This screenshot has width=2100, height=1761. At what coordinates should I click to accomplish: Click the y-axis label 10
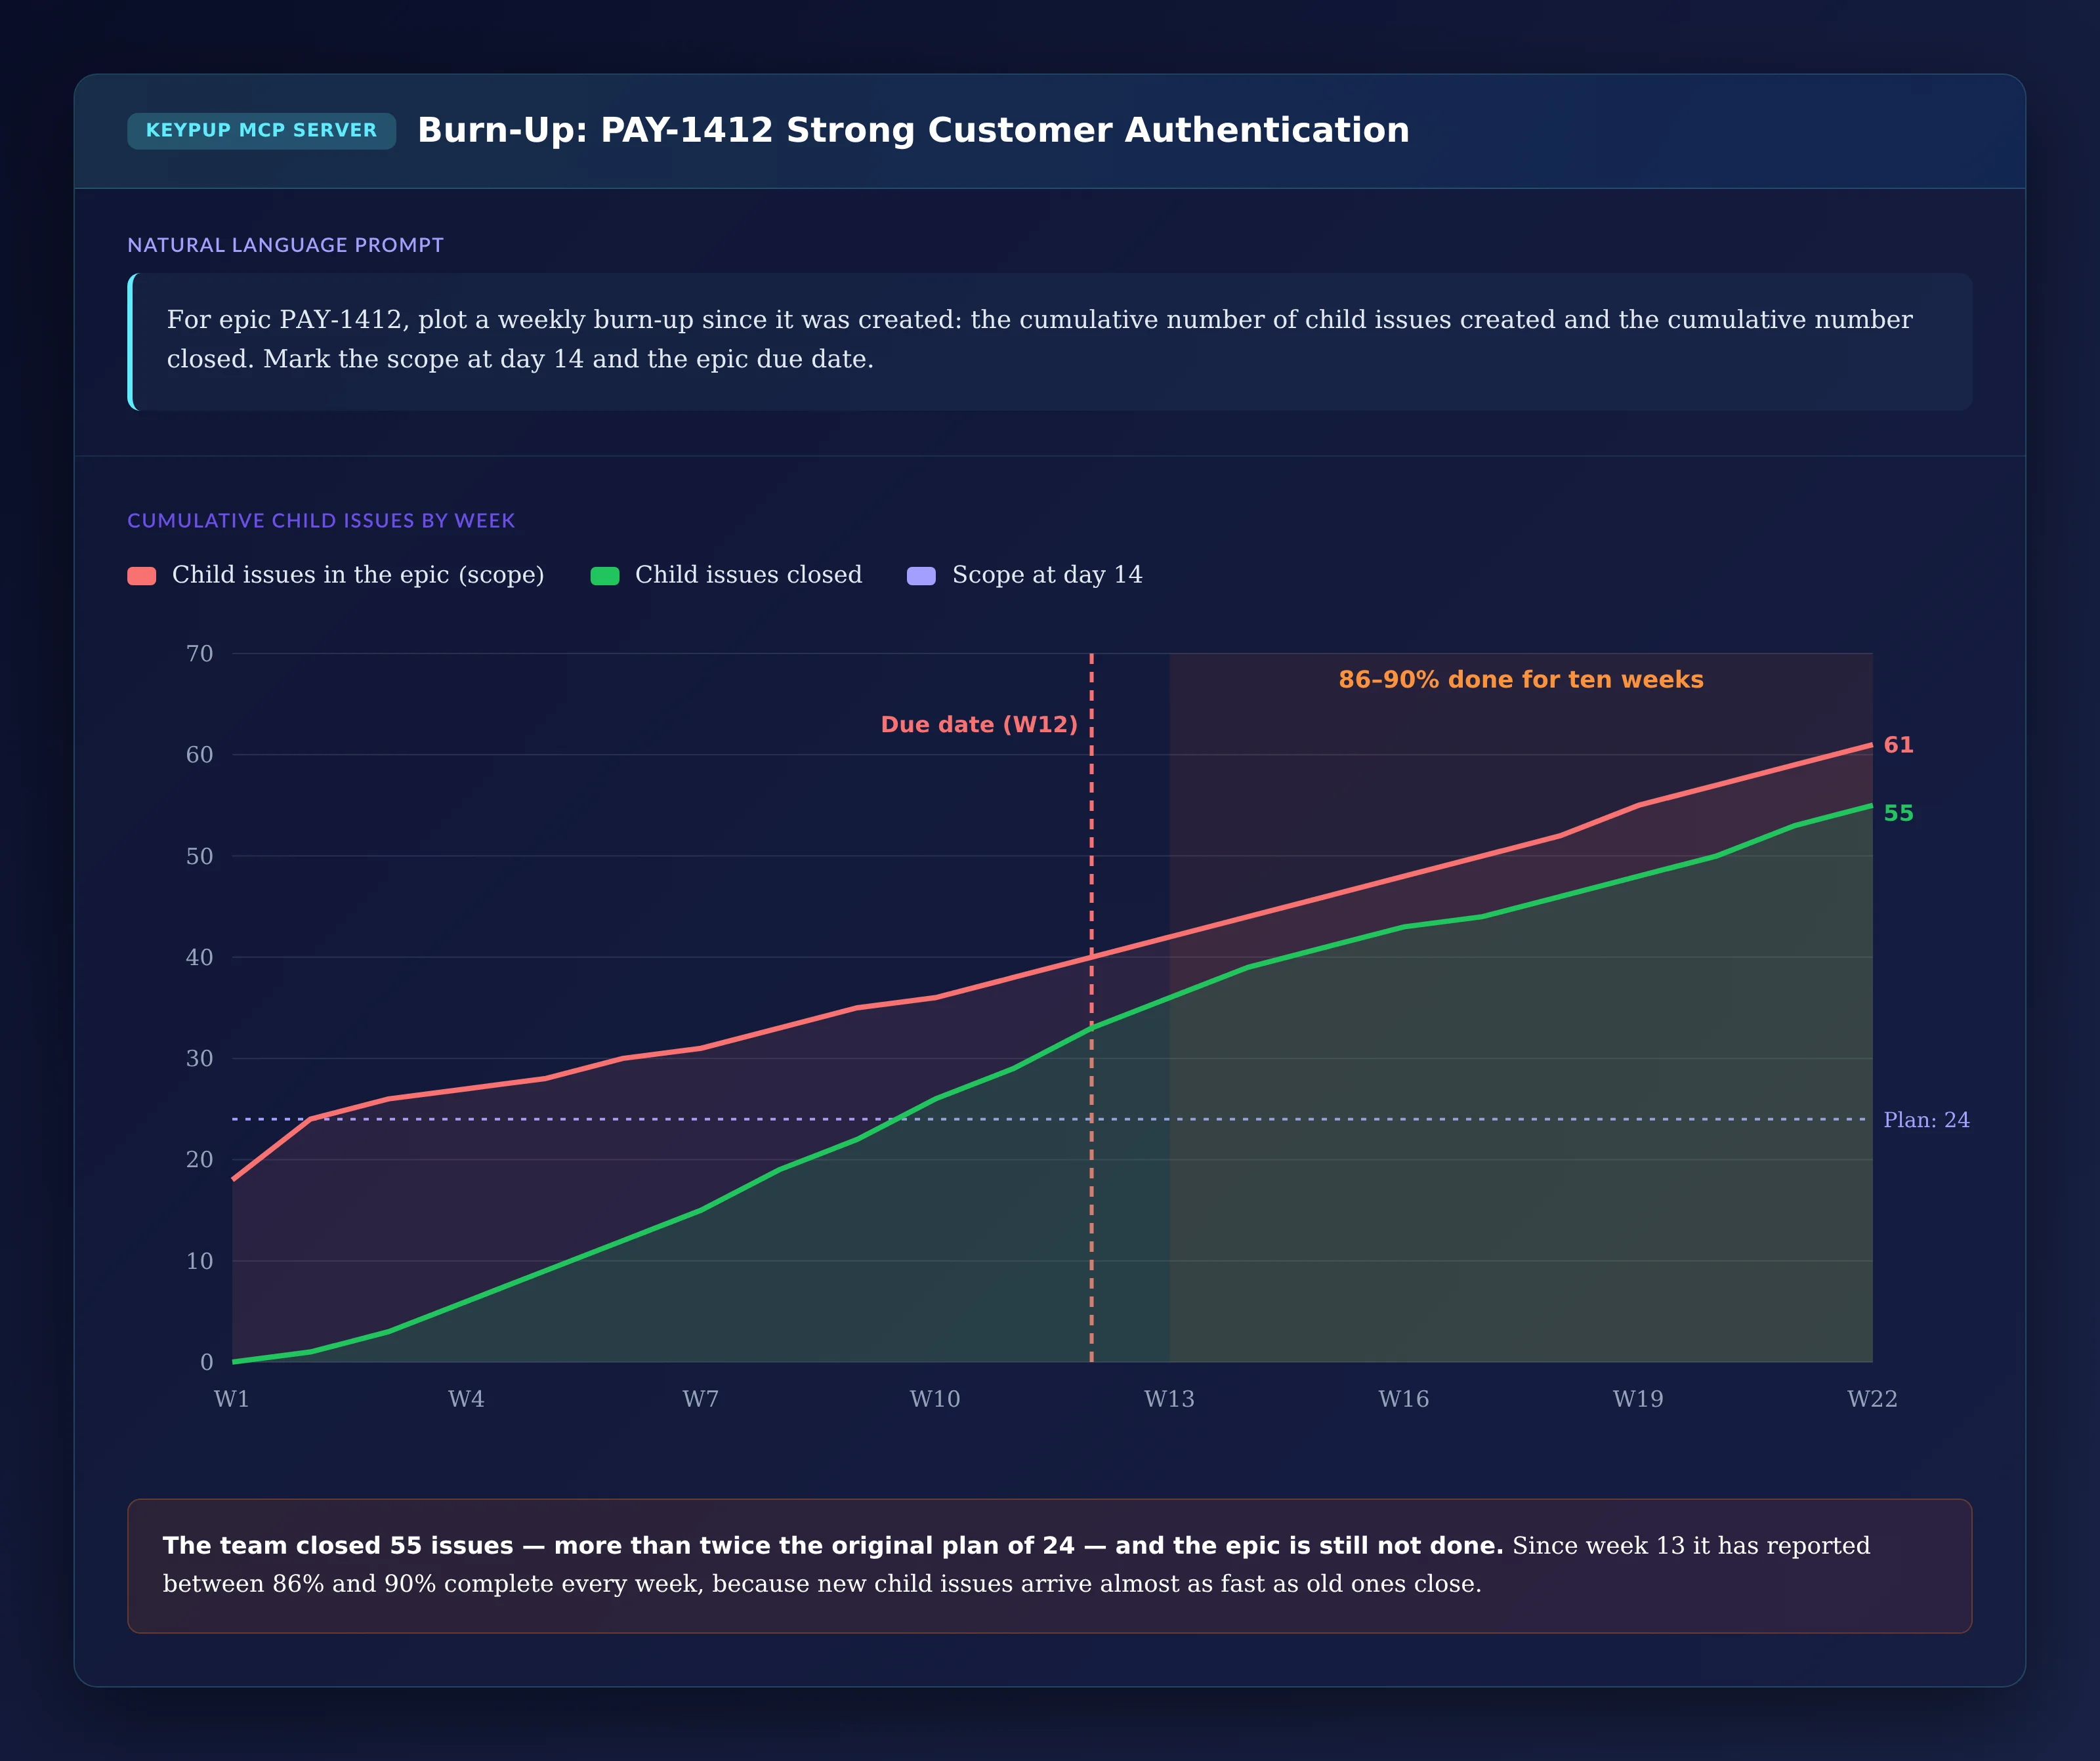(199, 1261)
